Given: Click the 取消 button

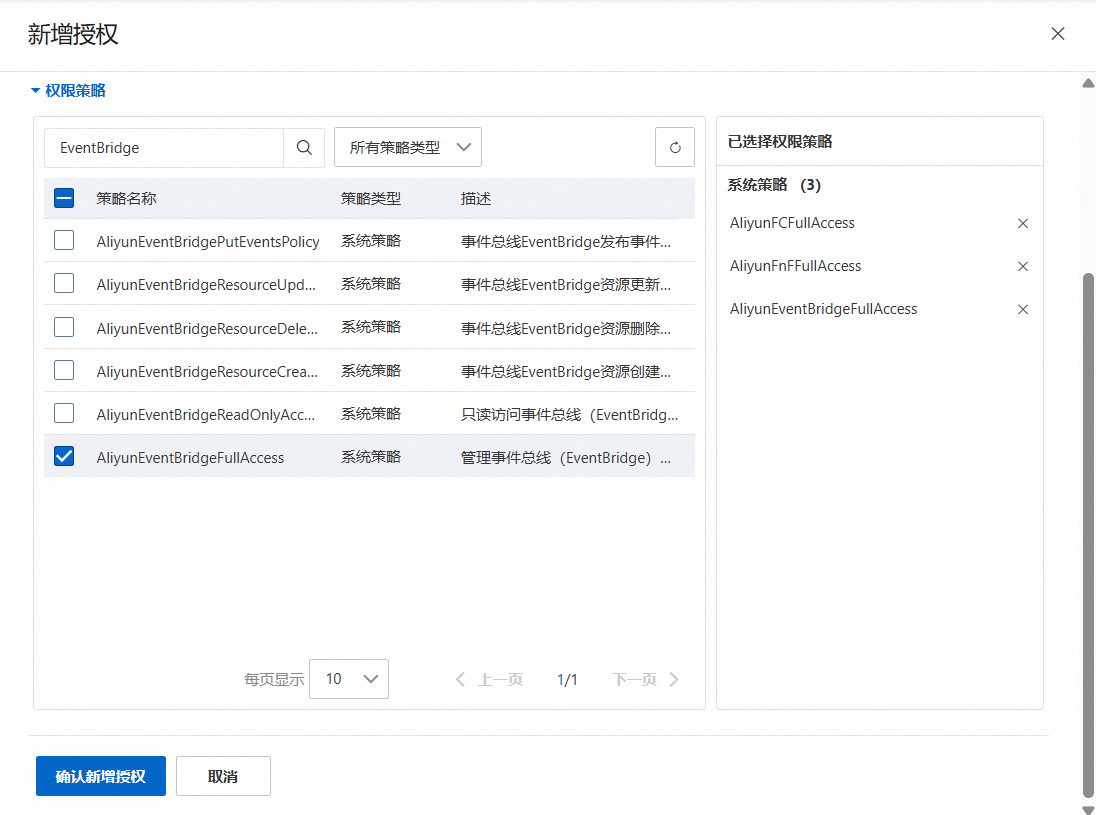Looking at the screenshot, I should pos(223,776).
